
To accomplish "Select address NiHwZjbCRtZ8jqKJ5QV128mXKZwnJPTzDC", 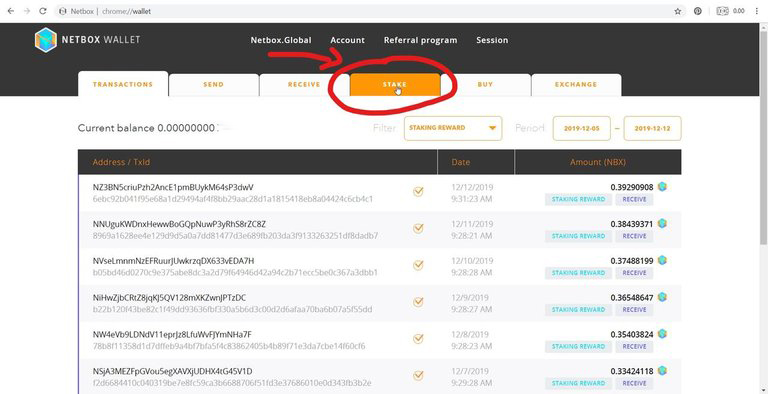I will pos(169,297).
